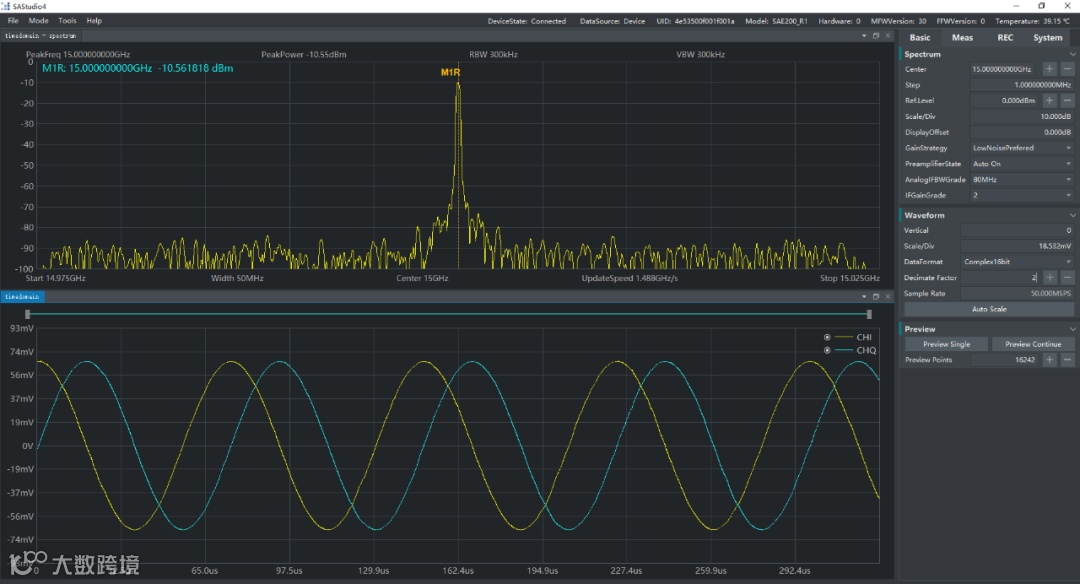1080x584 pixels.
Task: Collapse the Spectrum section
Action: coord(1072,54)
